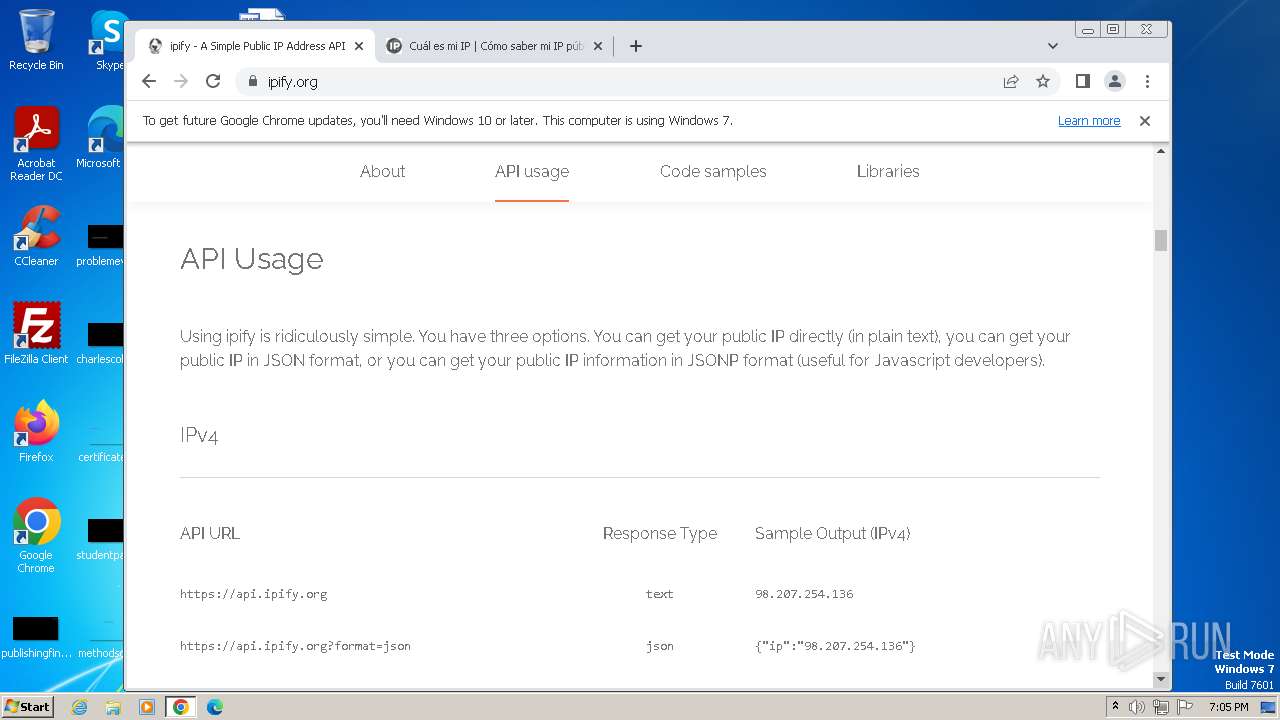
Task: Open Chrome profile avatar menu
Action: coord(1115,82)
